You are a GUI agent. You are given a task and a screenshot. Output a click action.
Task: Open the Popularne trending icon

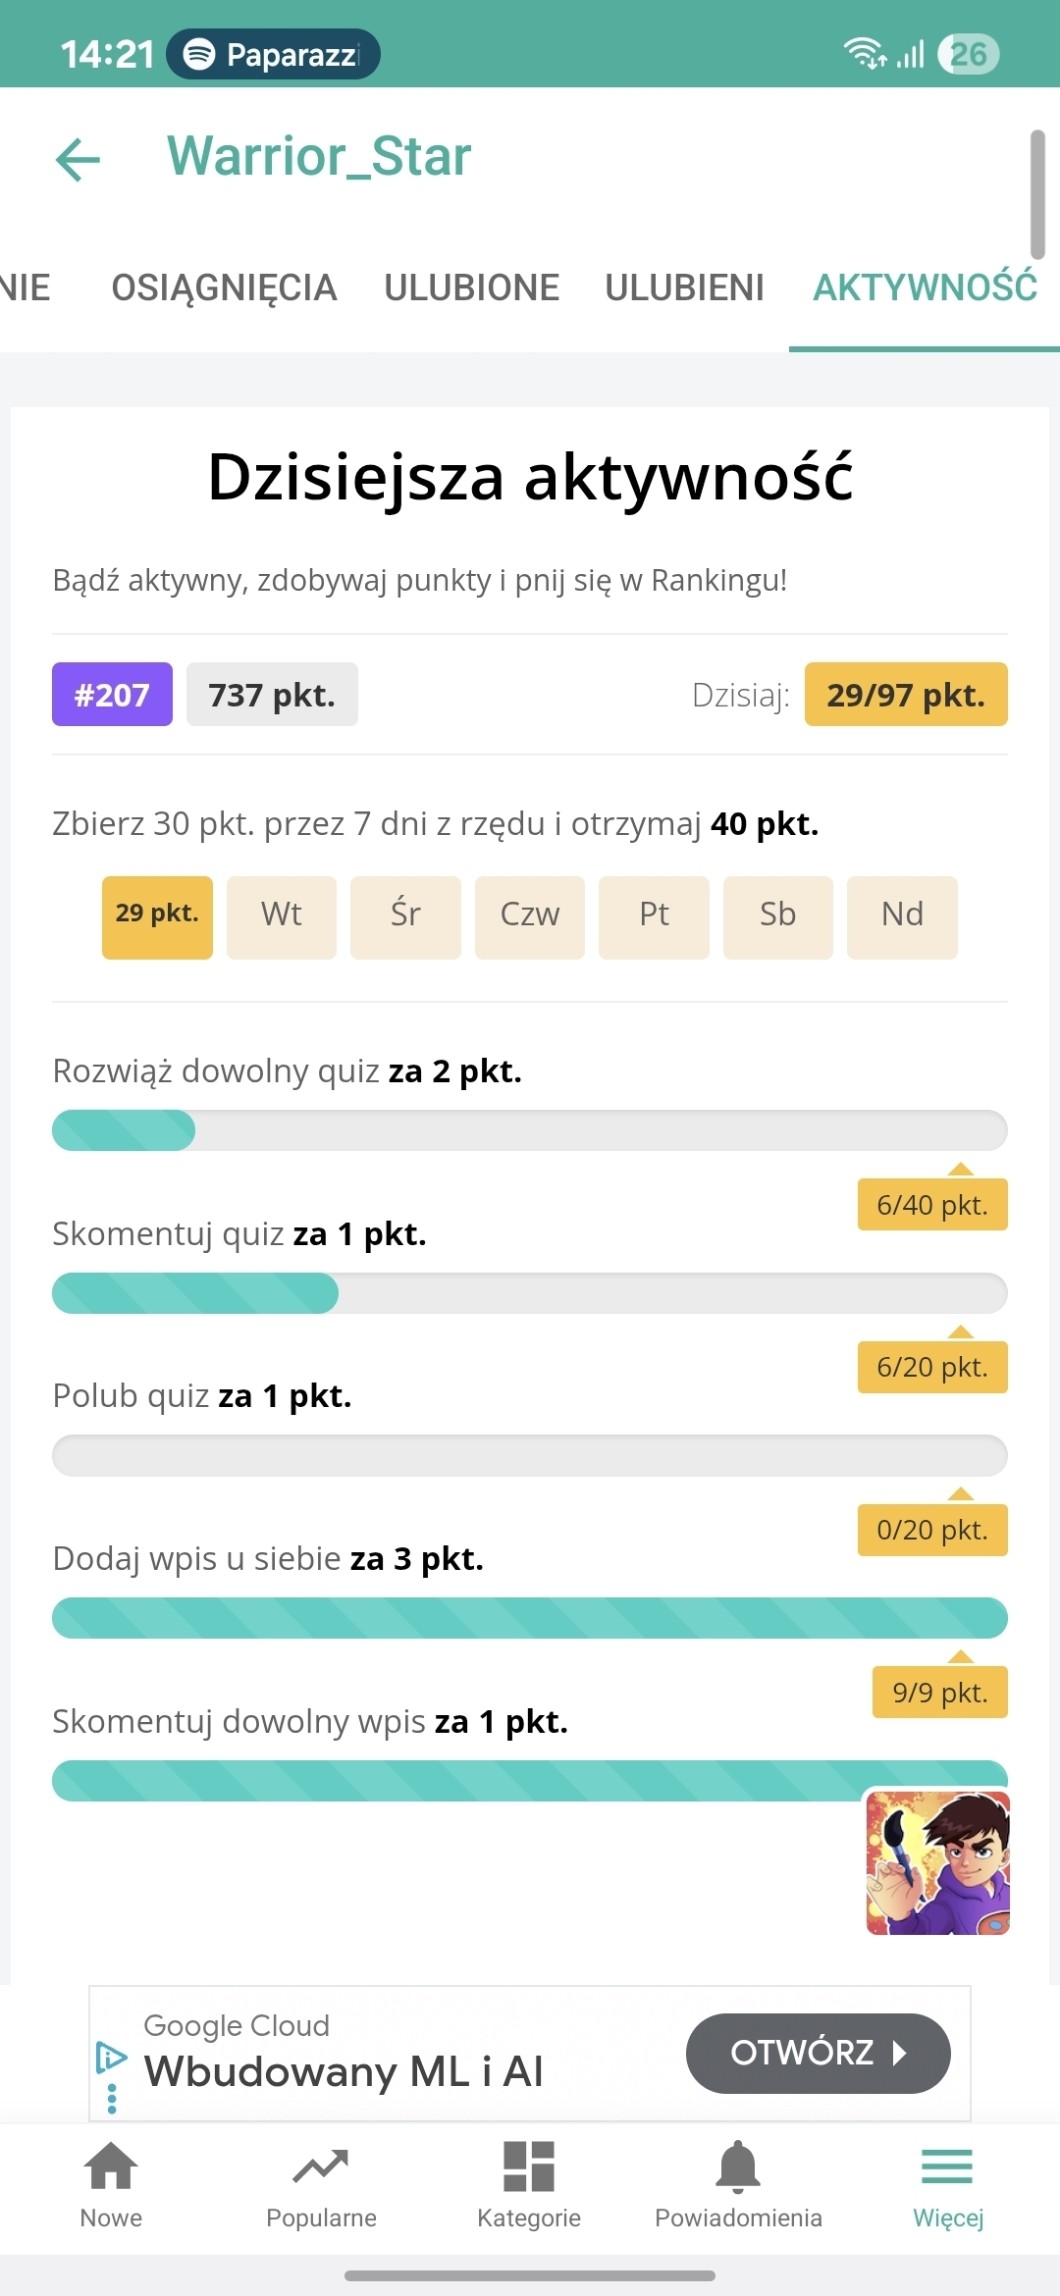[321, 2166]
